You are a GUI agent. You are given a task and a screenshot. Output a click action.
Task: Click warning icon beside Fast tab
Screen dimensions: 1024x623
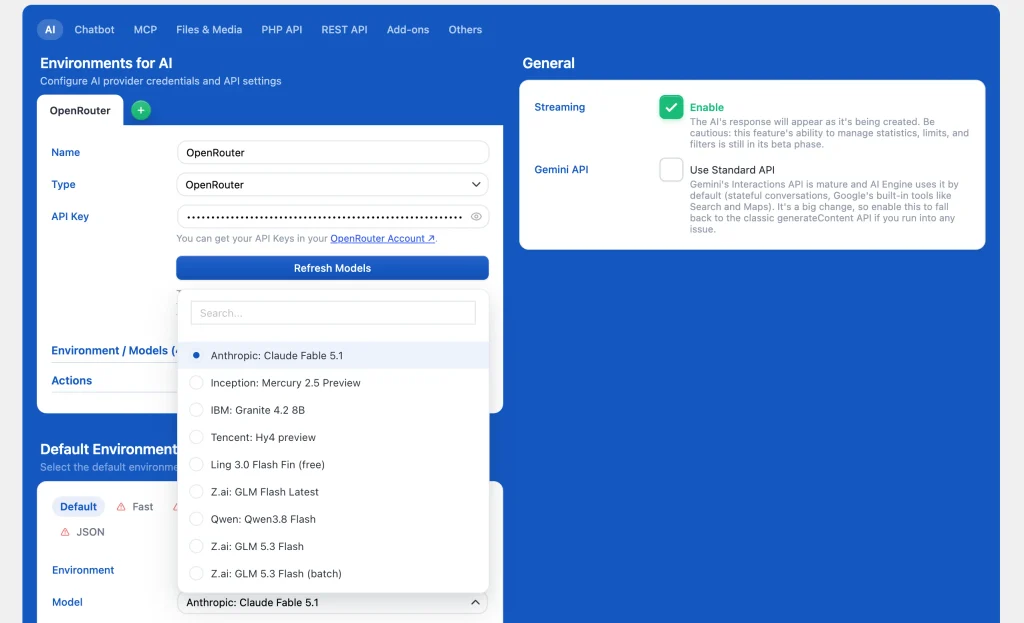(121, 507)
